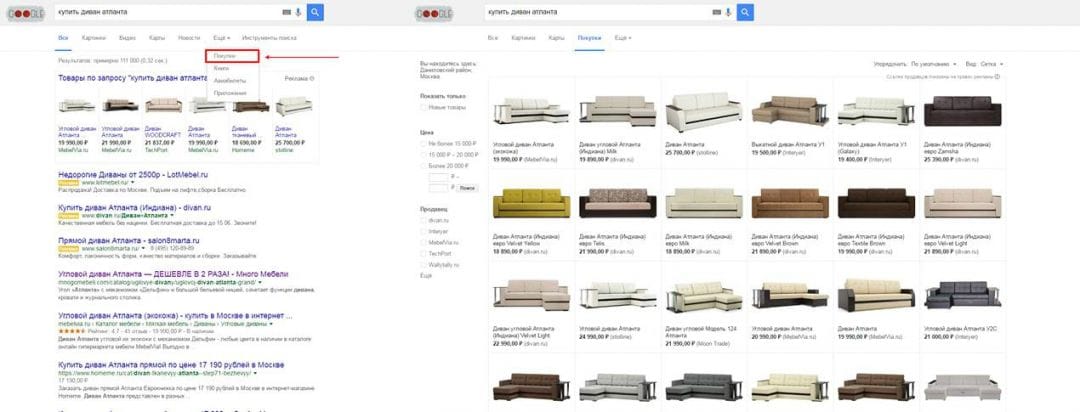Screen dimensions: 1080x412
Task: Choose Покупки in the Ещё menu
Action: [x=233, y=56]
